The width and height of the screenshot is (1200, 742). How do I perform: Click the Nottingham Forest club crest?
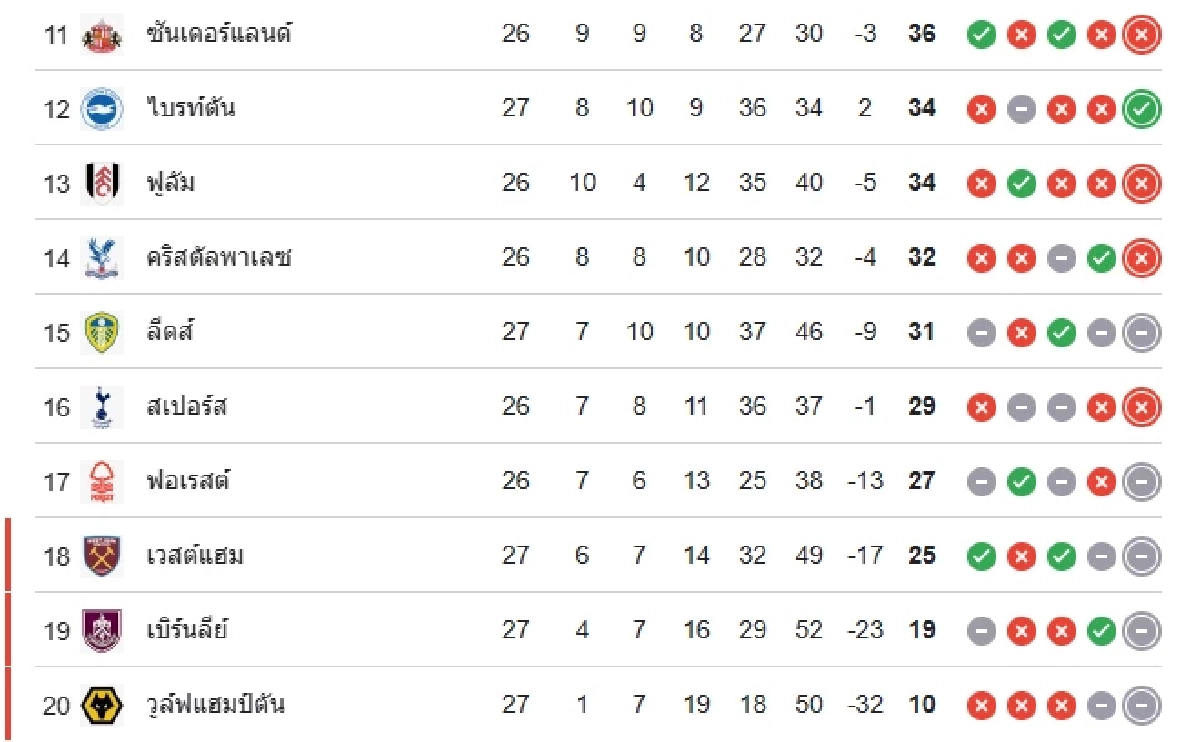[102, 481]
